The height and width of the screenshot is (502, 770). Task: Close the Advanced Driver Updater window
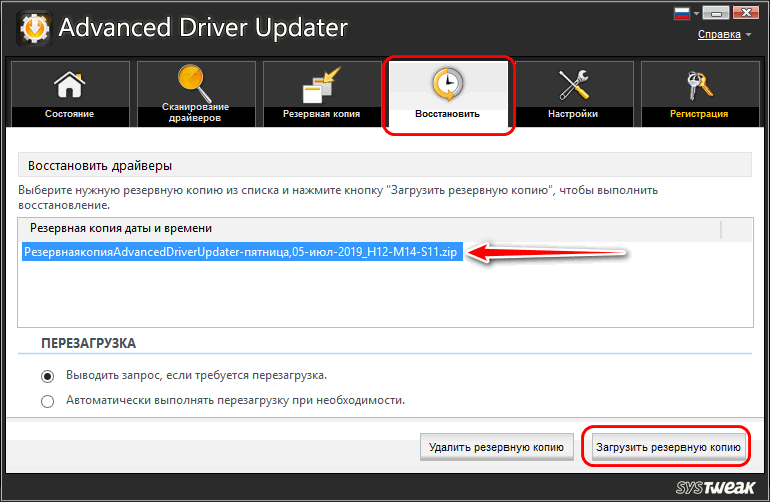746,13
